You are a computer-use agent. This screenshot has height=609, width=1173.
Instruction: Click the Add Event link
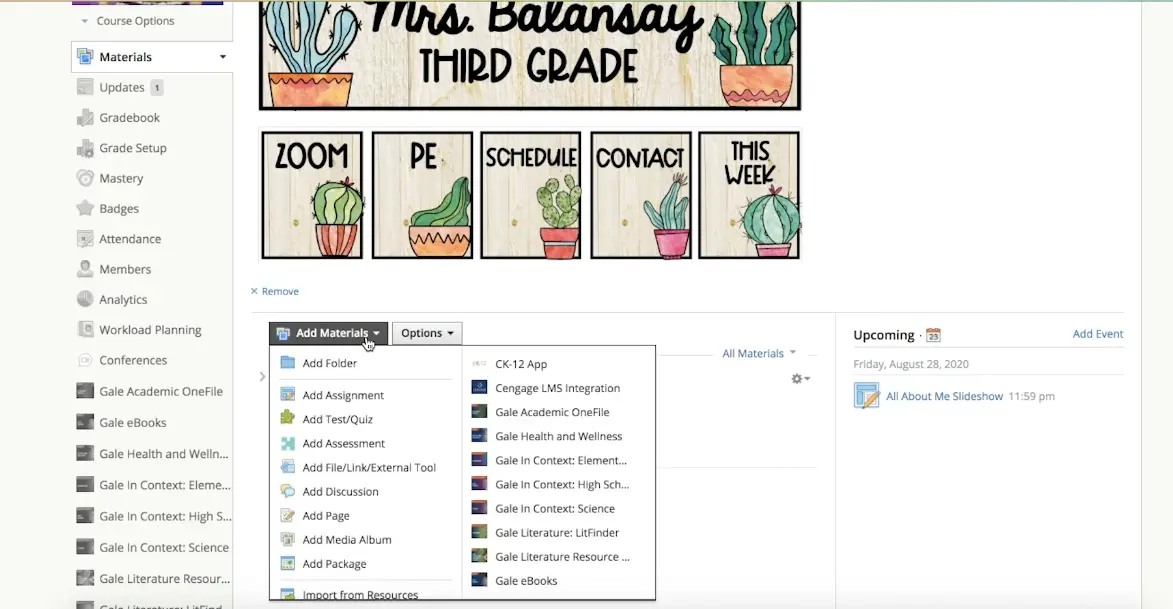pos(1097,334)
